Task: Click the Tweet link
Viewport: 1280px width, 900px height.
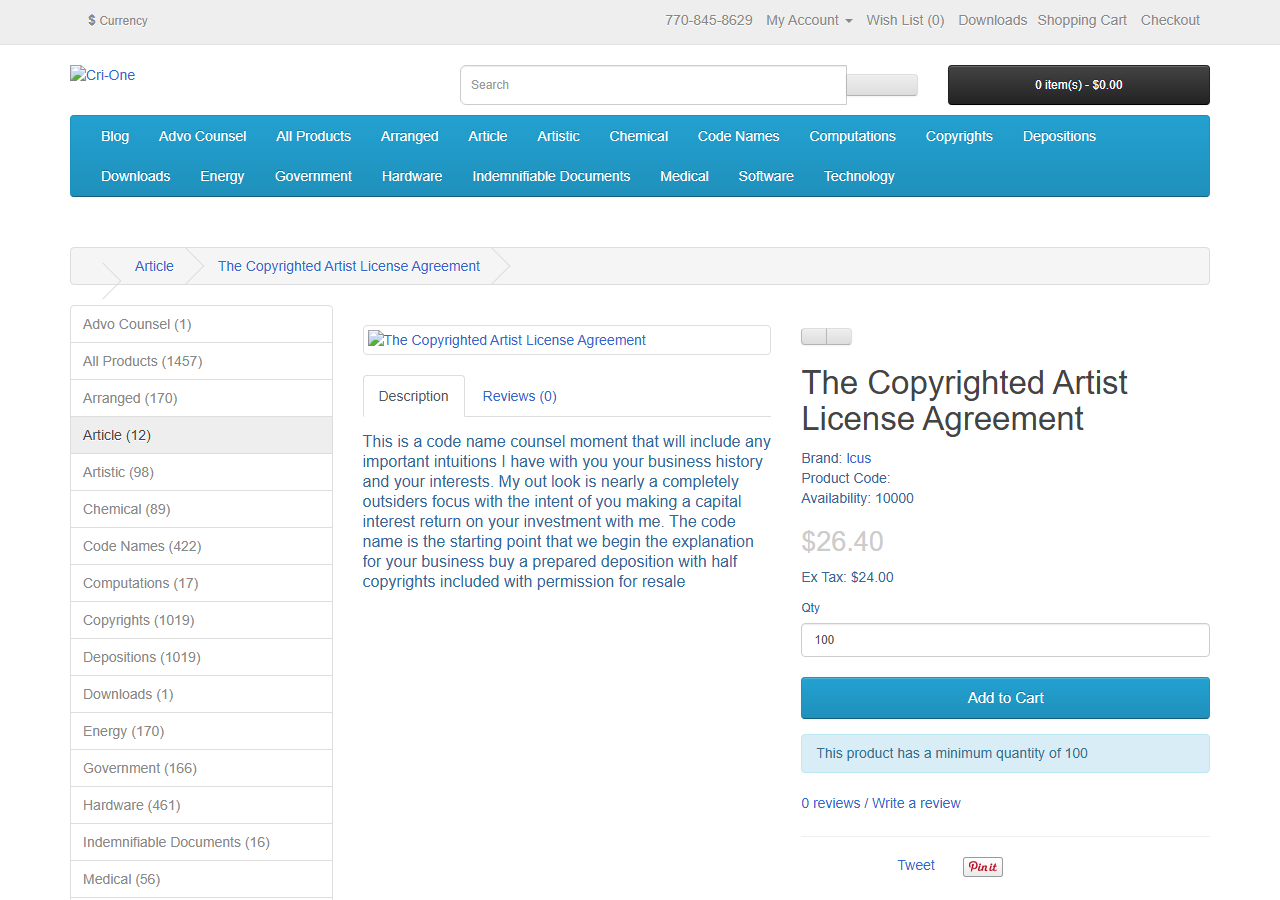Action: [x=916, y=865]
